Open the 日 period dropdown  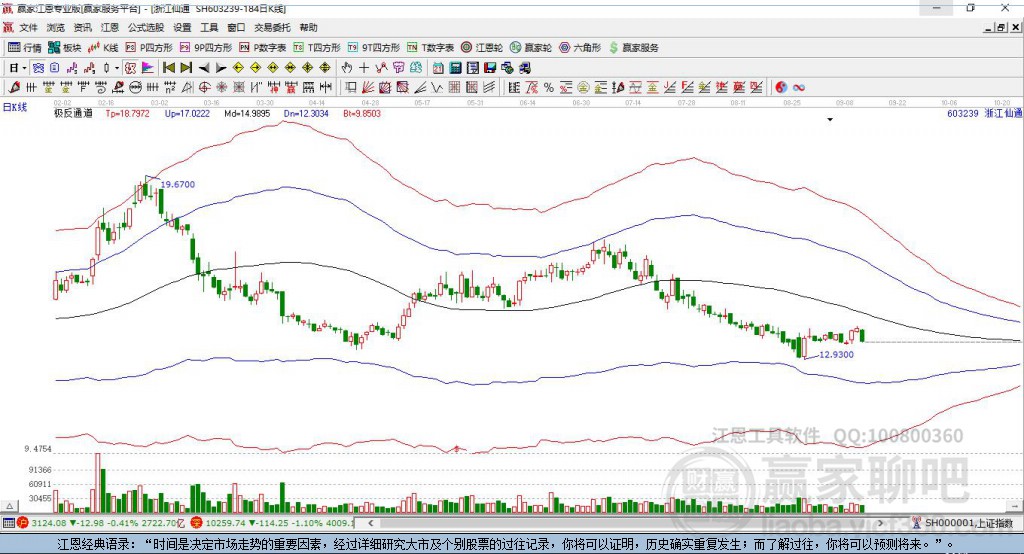18,68
